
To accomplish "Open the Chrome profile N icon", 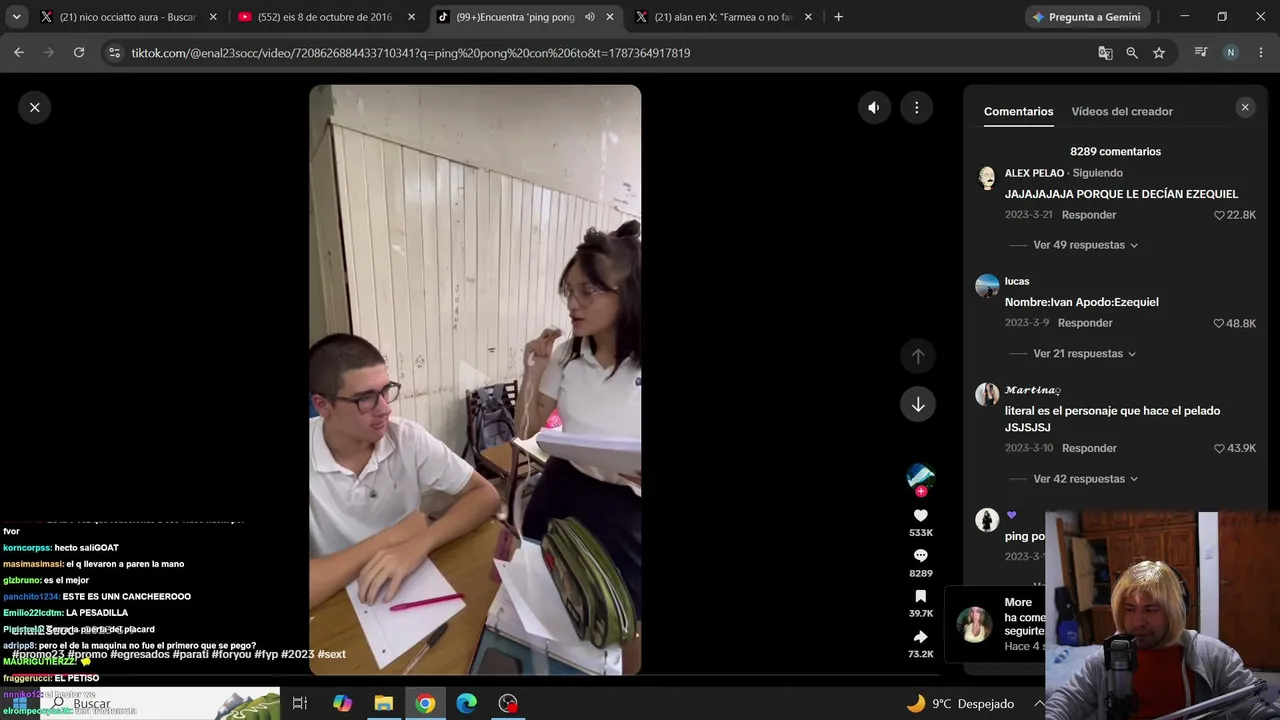I will (x=1231, y=53).
